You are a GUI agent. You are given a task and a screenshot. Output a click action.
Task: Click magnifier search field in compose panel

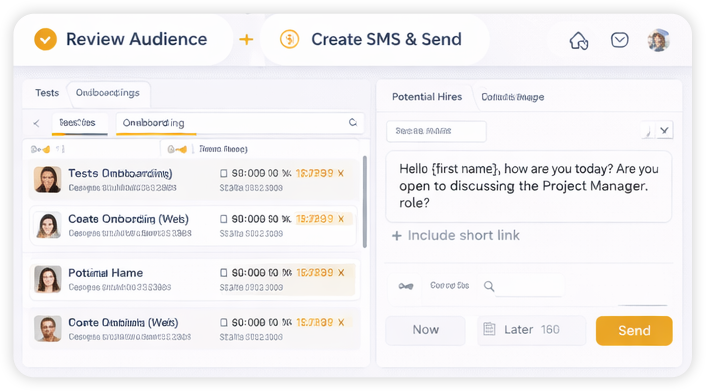[x=521, y=286]
